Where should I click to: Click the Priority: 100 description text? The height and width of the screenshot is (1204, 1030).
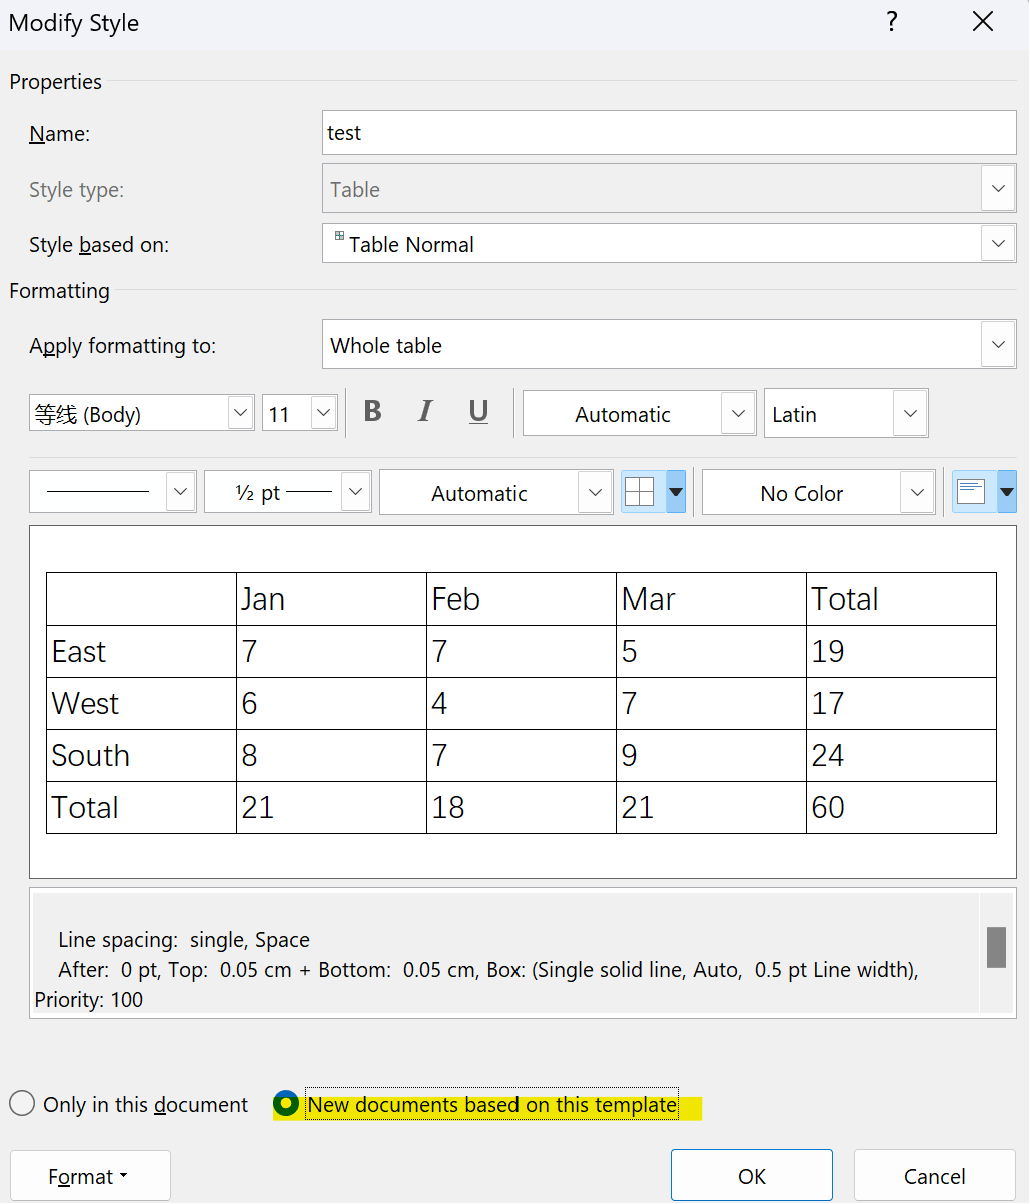click(89, 999)
